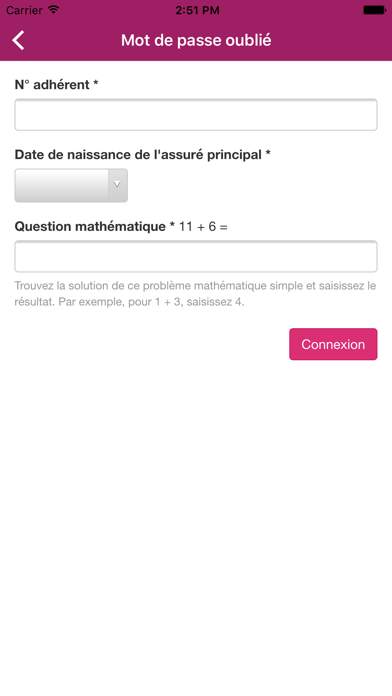392x696 pixels.
Task: Tap the 2:51 PM clock
Action: pos(197,10)
